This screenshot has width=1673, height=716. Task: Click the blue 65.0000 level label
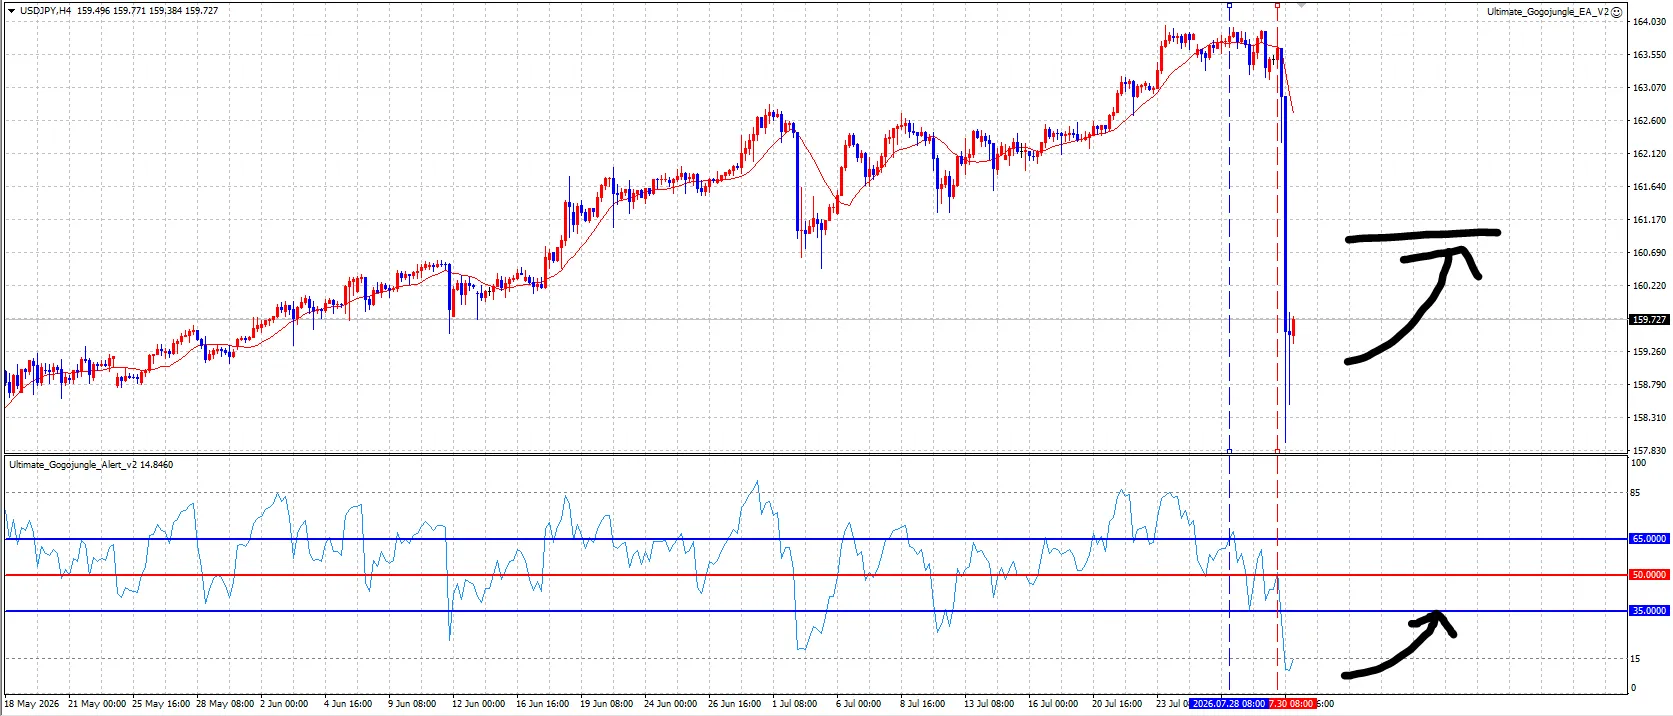[x=1649, y=539]
